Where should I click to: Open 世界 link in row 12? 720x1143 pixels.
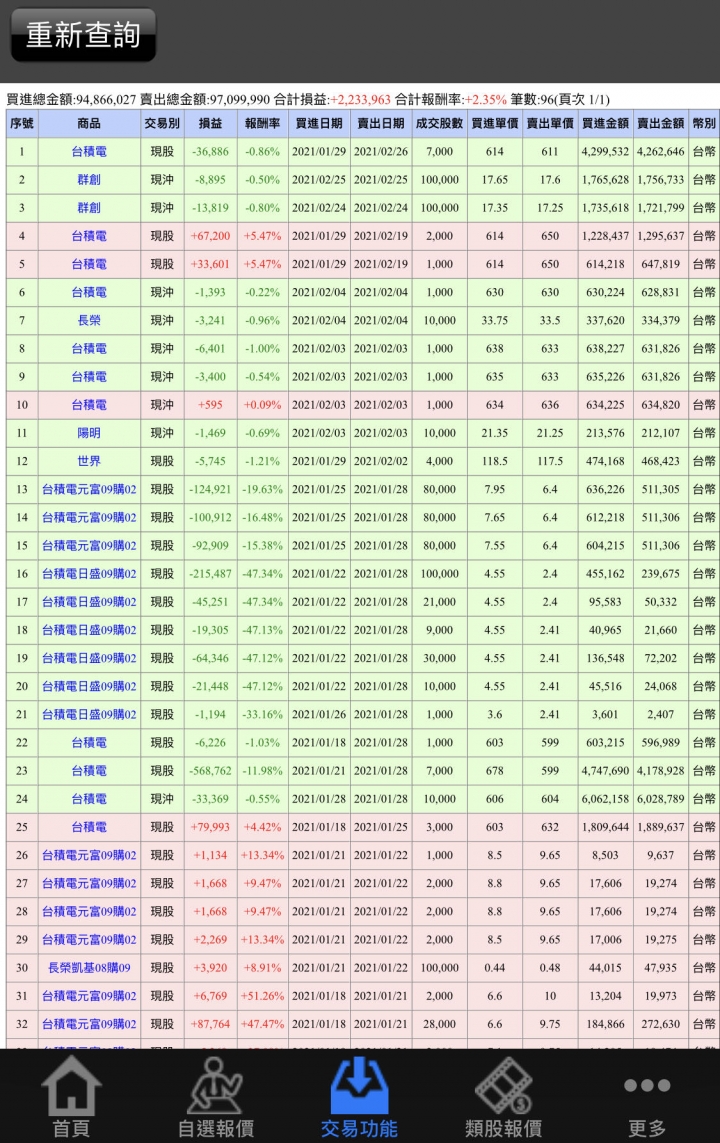click(89, 461)
